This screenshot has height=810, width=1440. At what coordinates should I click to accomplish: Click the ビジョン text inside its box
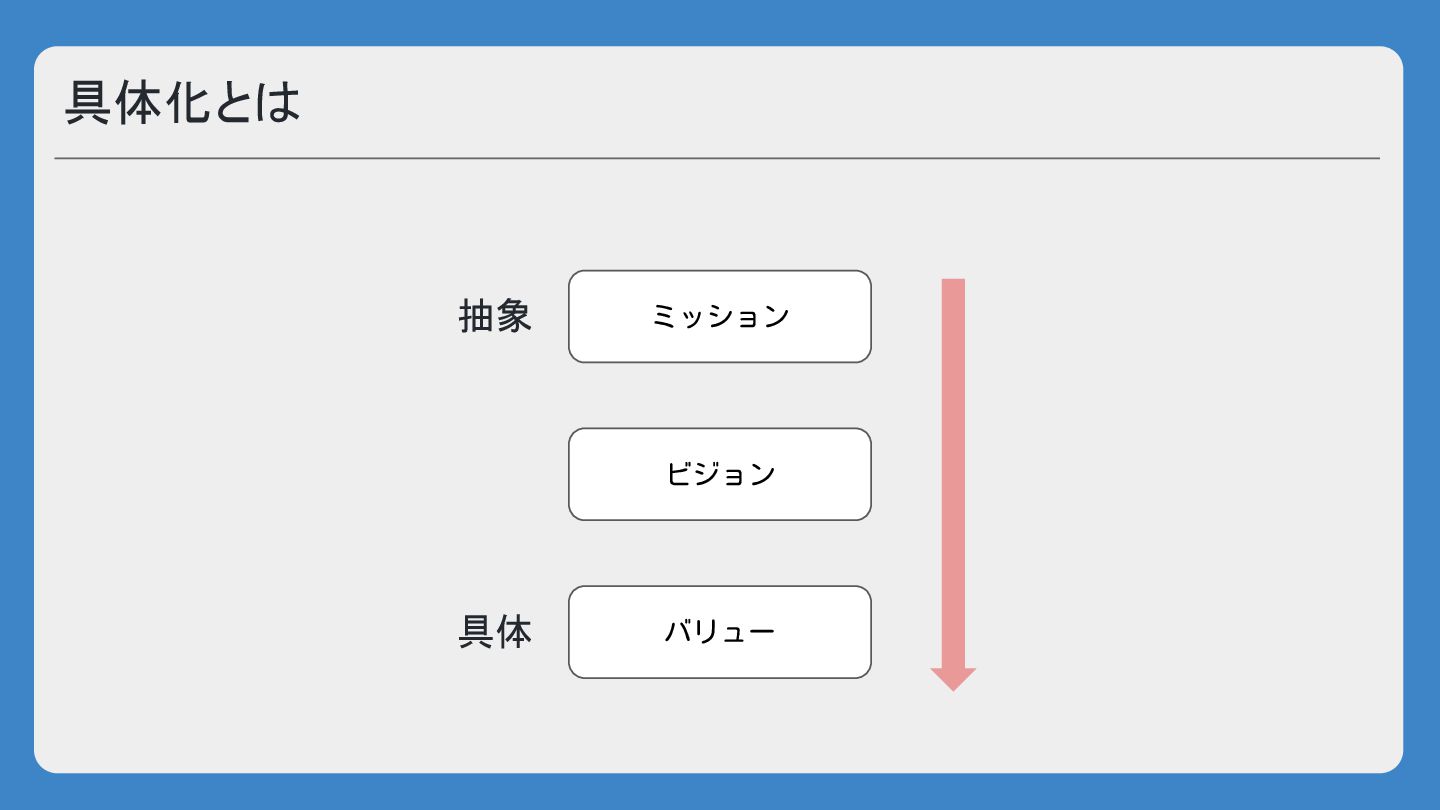pos(720,474)
